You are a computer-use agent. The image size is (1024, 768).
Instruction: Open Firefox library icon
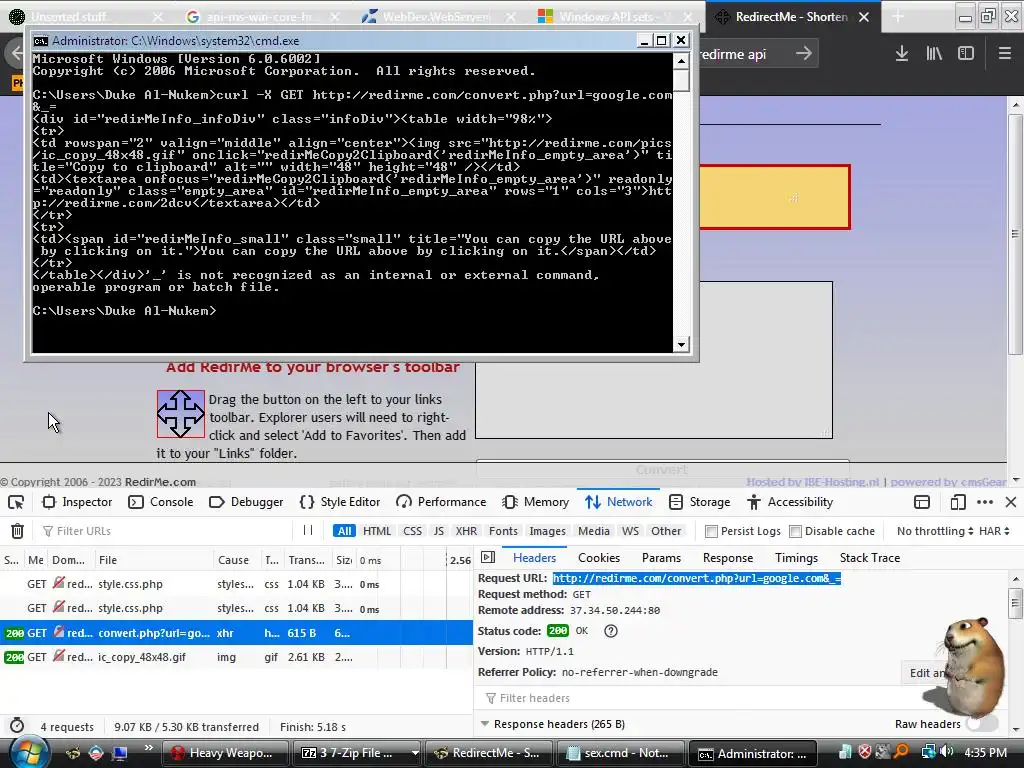pyautogui.click(x=934, y=54)
